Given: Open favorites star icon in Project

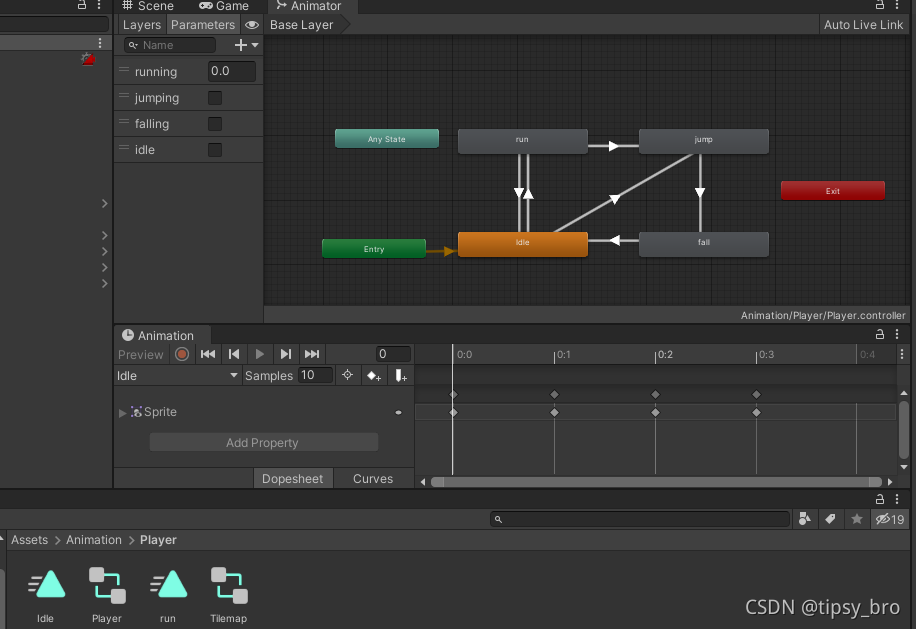Looking at the screenshot, I should (x=856, y=519).
